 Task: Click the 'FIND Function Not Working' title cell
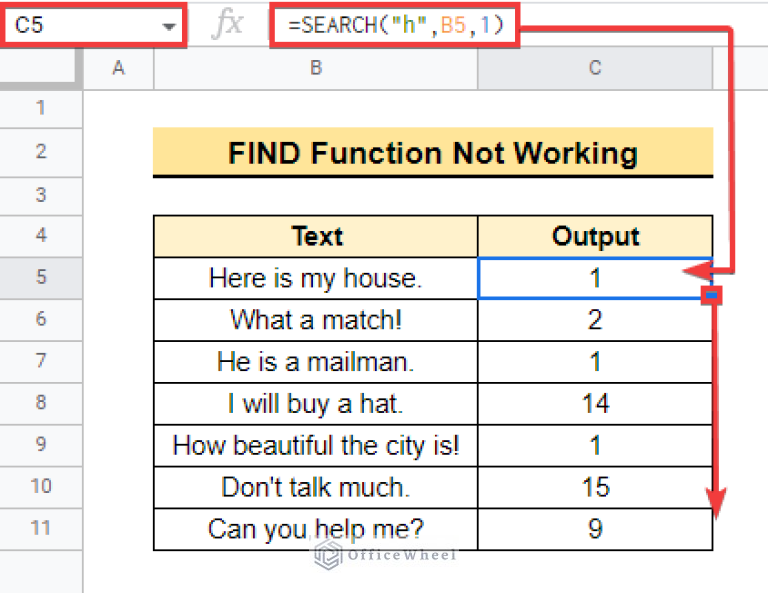(x=432, y=152)
